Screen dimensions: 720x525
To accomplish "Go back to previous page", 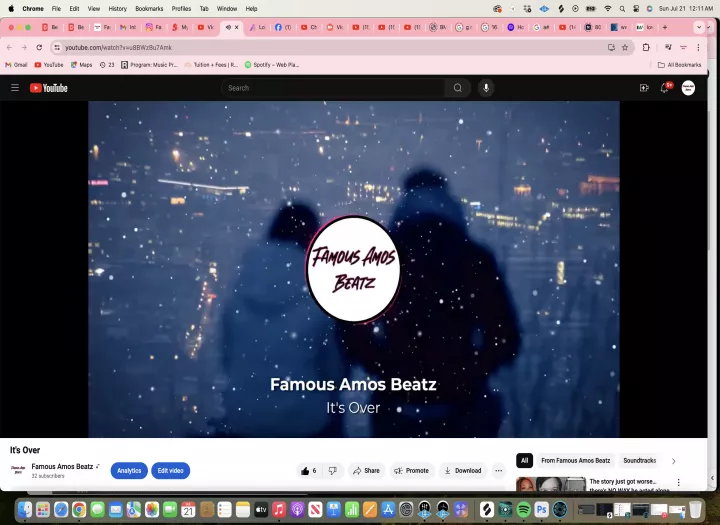I will point(10,47).
